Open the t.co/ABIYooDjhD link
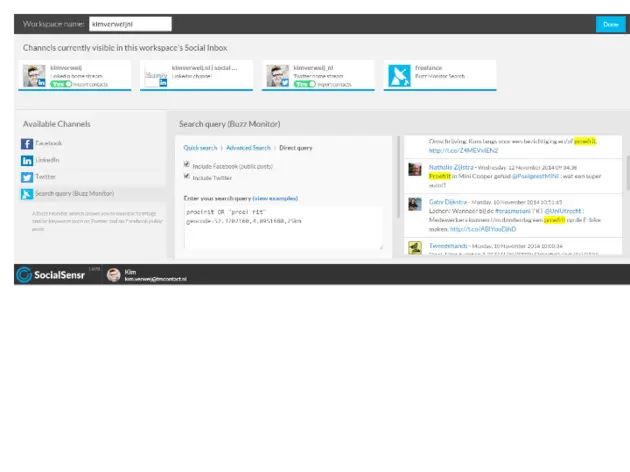The height and width of the screenshot is (472, 630). point(483,229)
